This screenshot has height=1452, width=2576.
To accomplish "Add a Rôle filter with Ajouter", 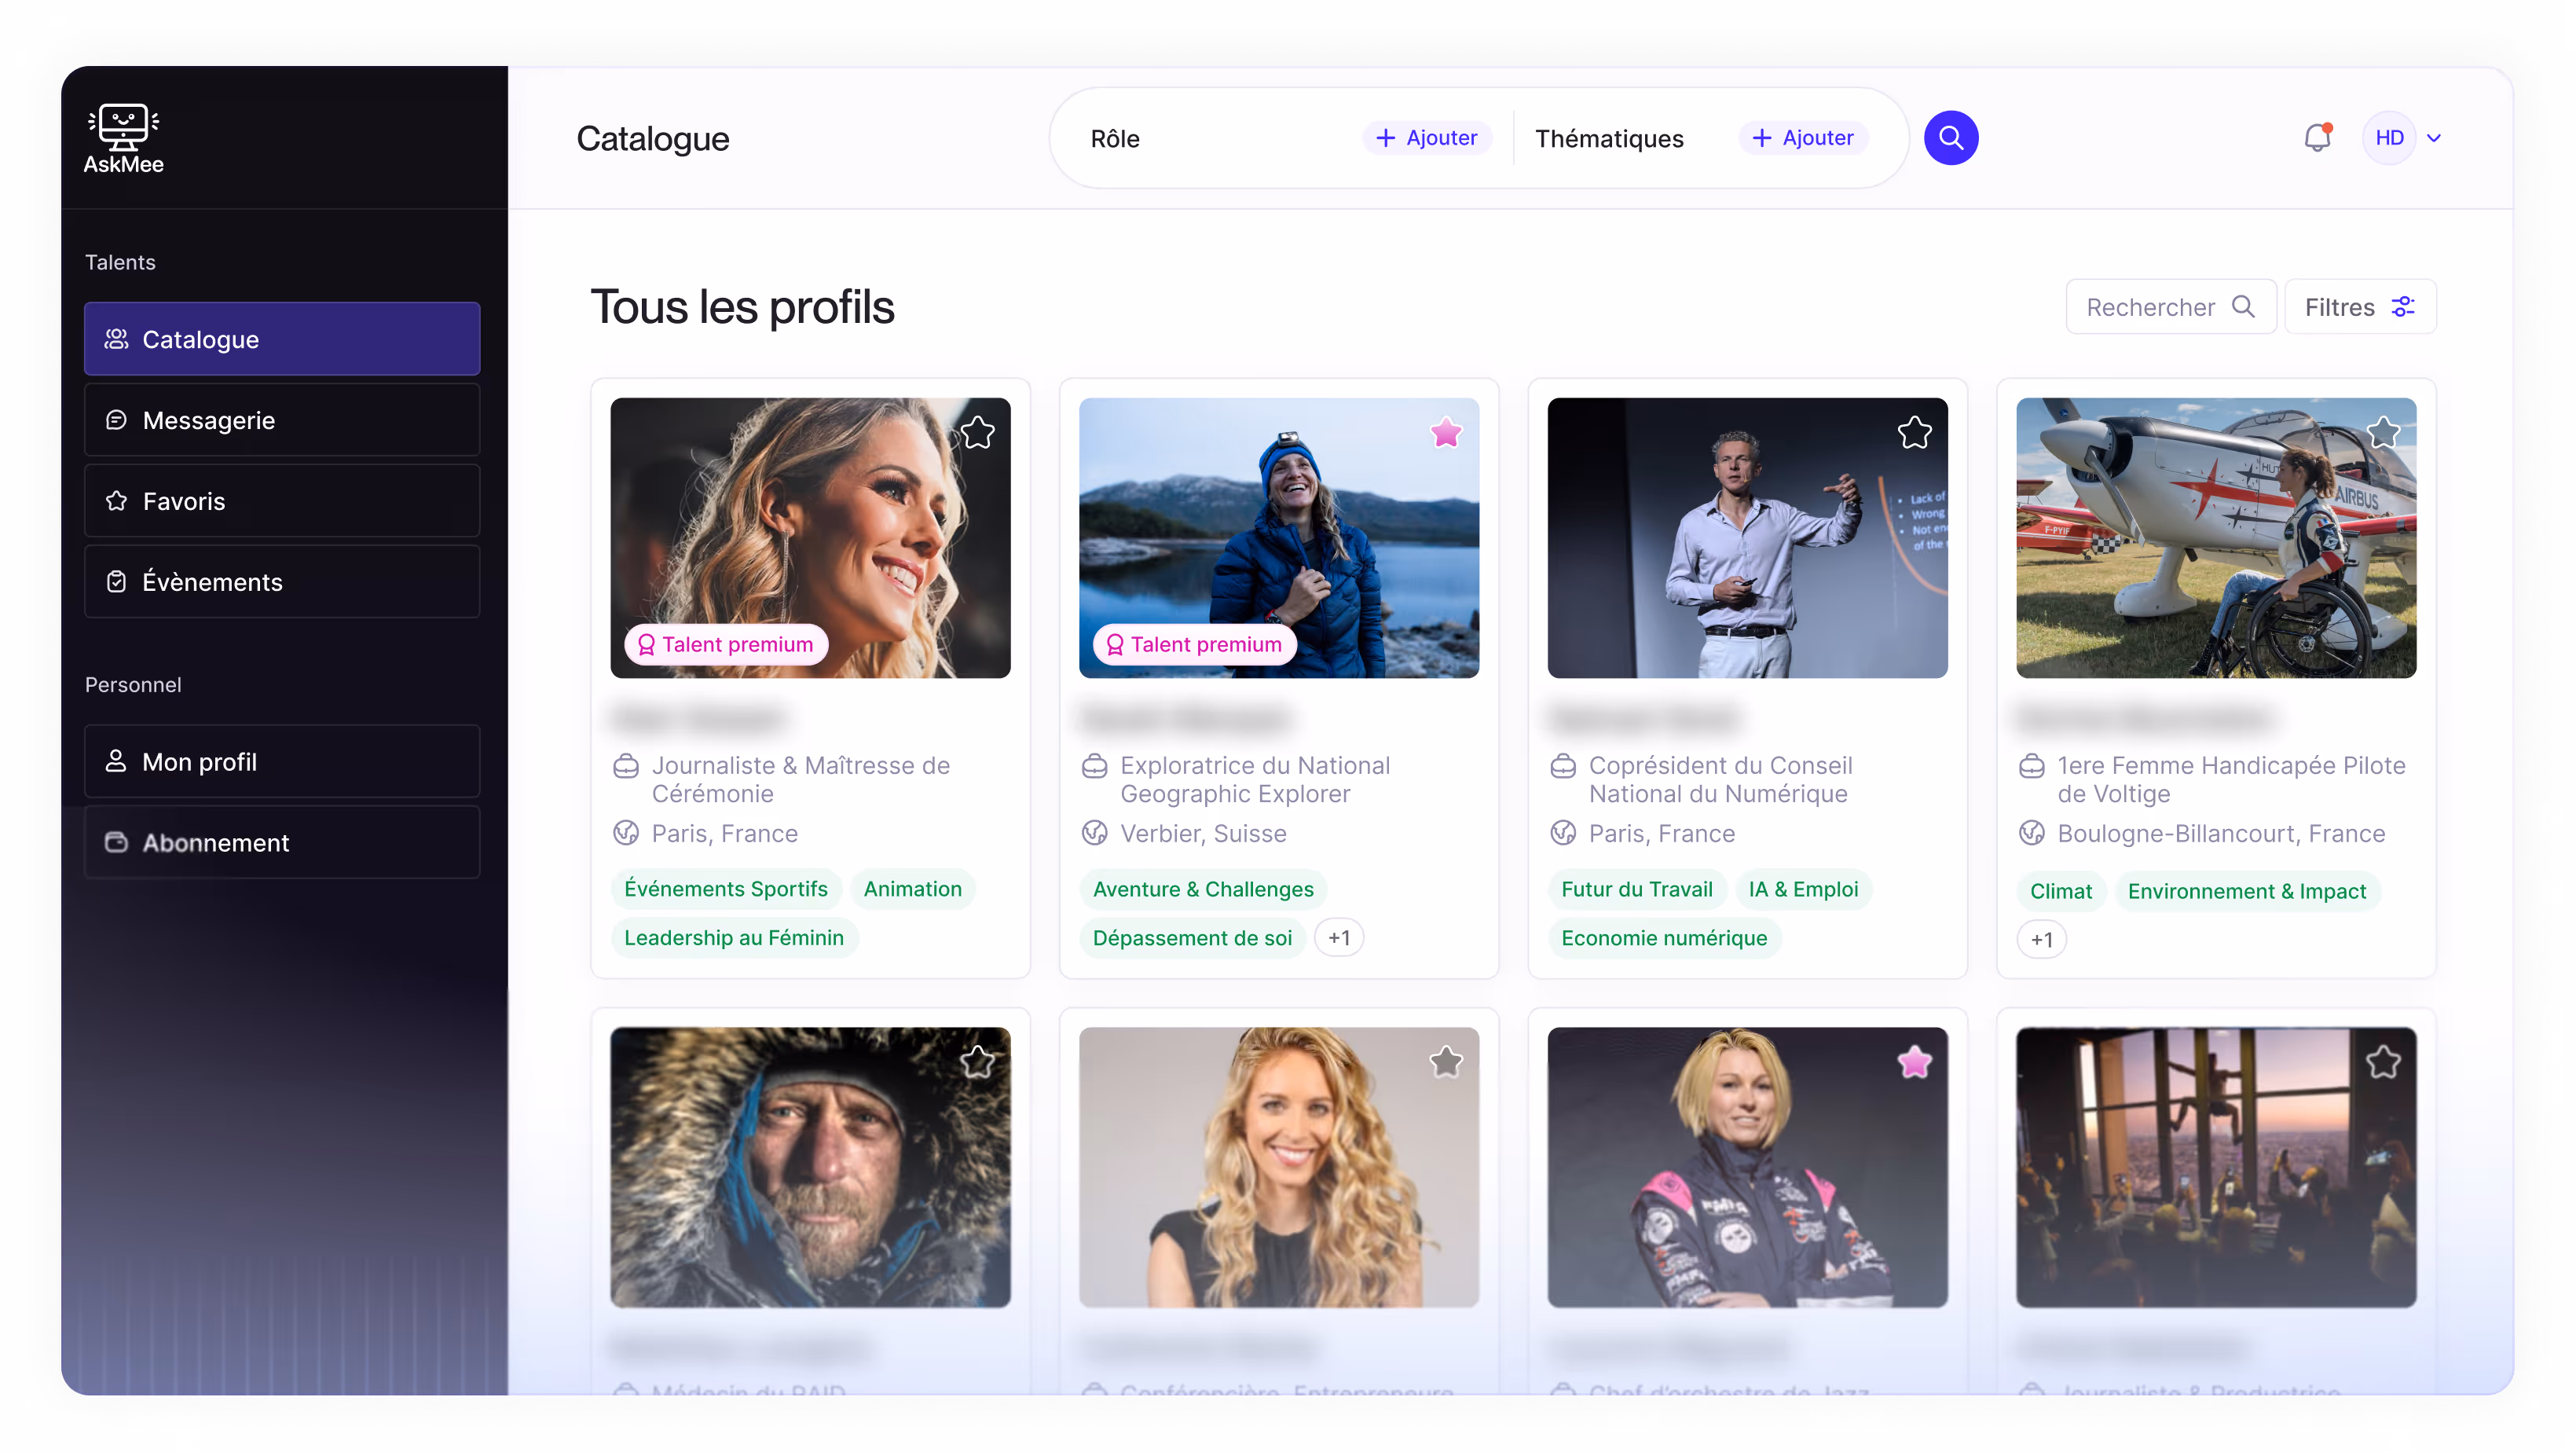I will tap(1427, 138).
